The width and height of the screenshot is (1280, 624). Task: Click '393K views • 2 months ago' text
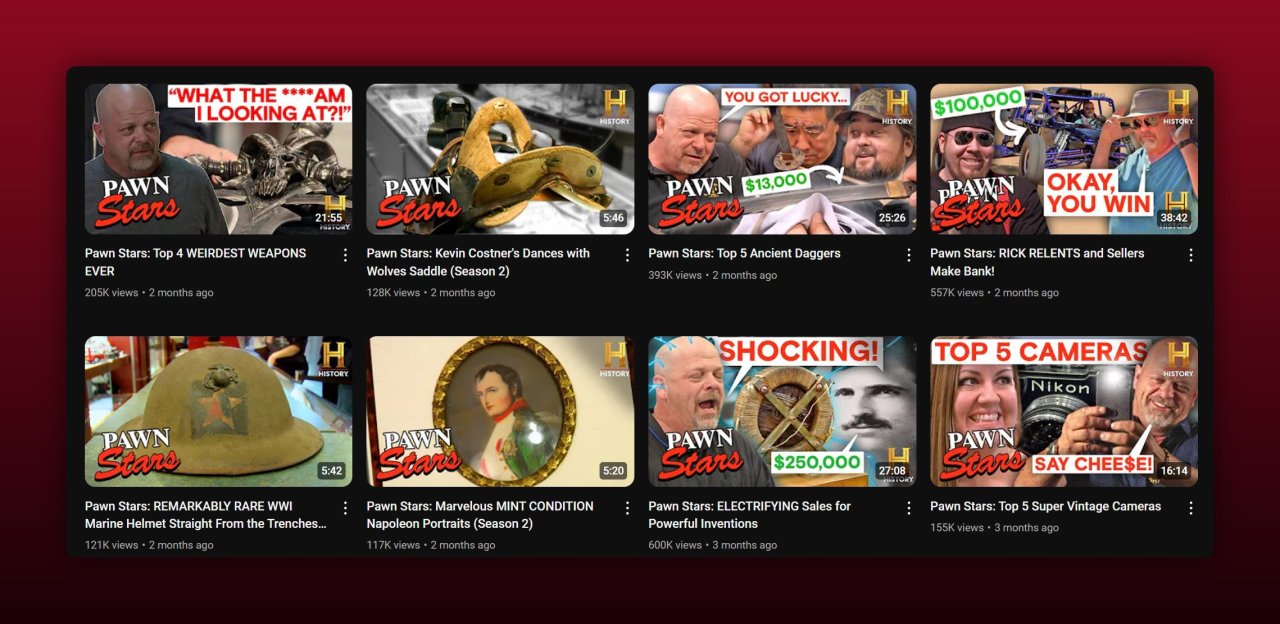click(713, 275)
